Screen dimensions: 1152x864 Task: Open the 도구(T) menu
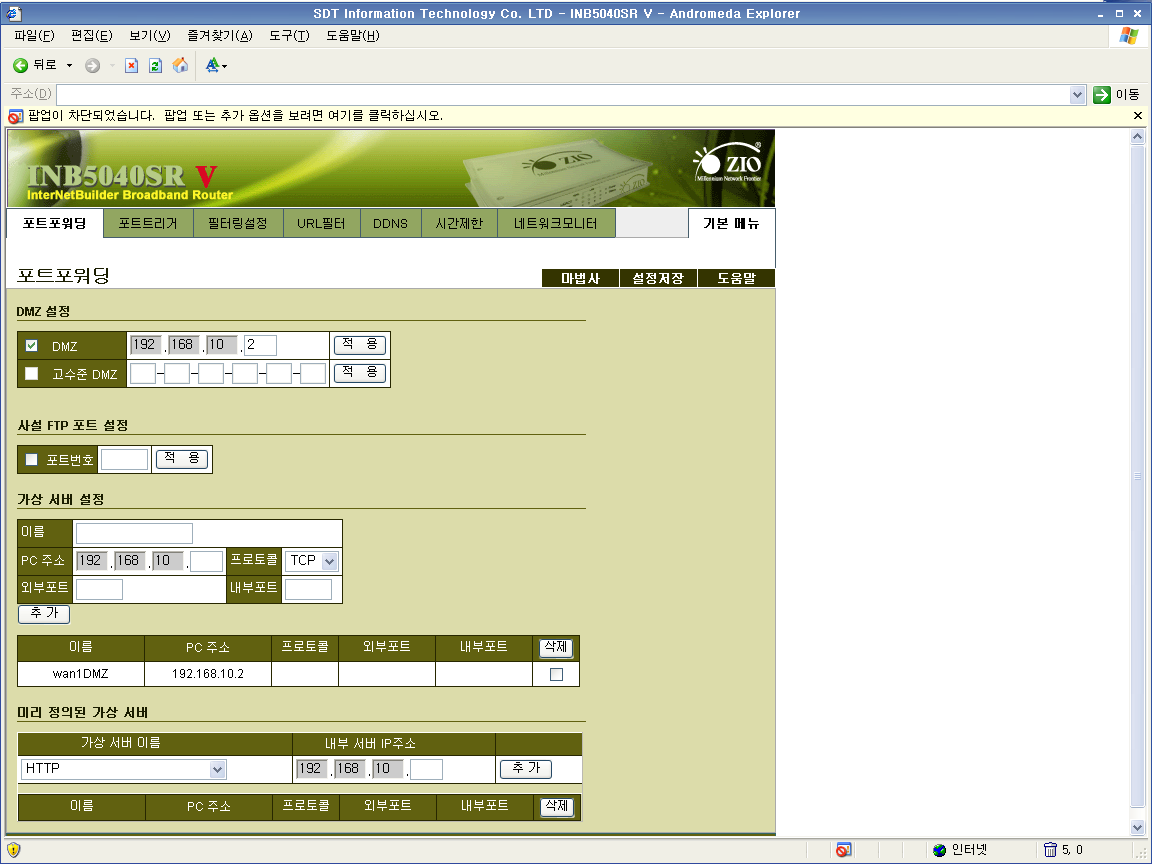tap(289, 35)
